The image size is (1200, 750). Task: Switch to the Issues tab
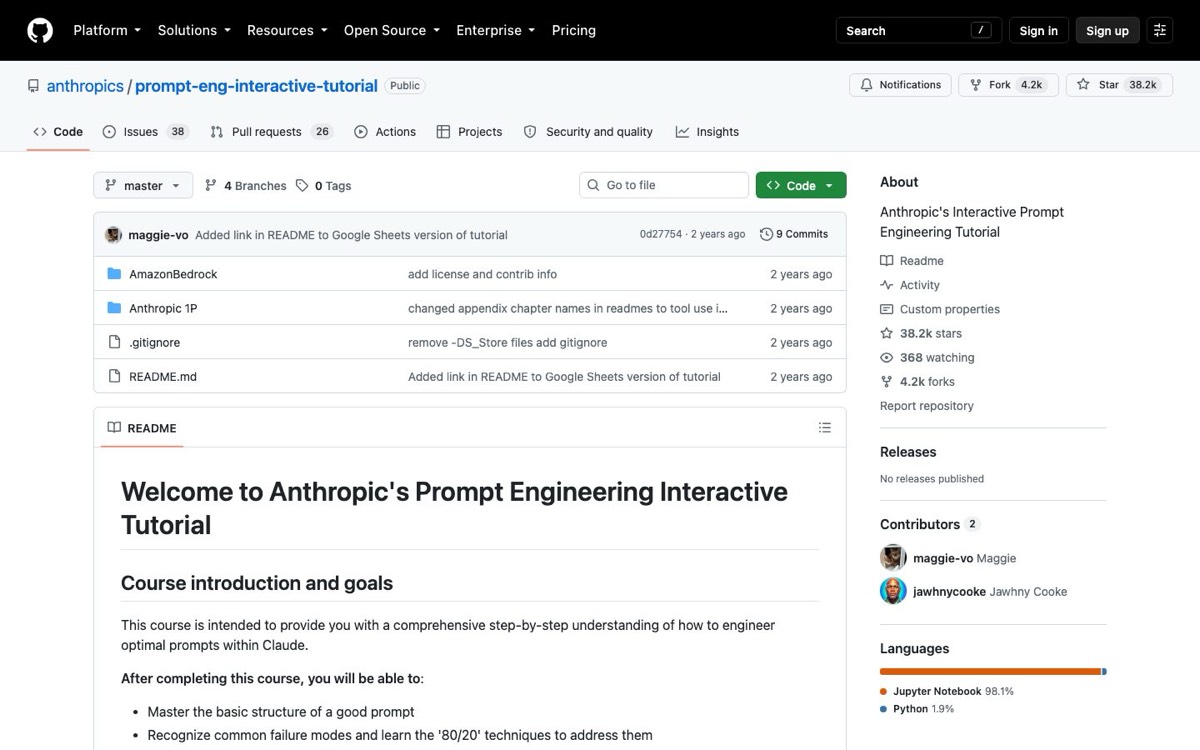coord(146,132)
